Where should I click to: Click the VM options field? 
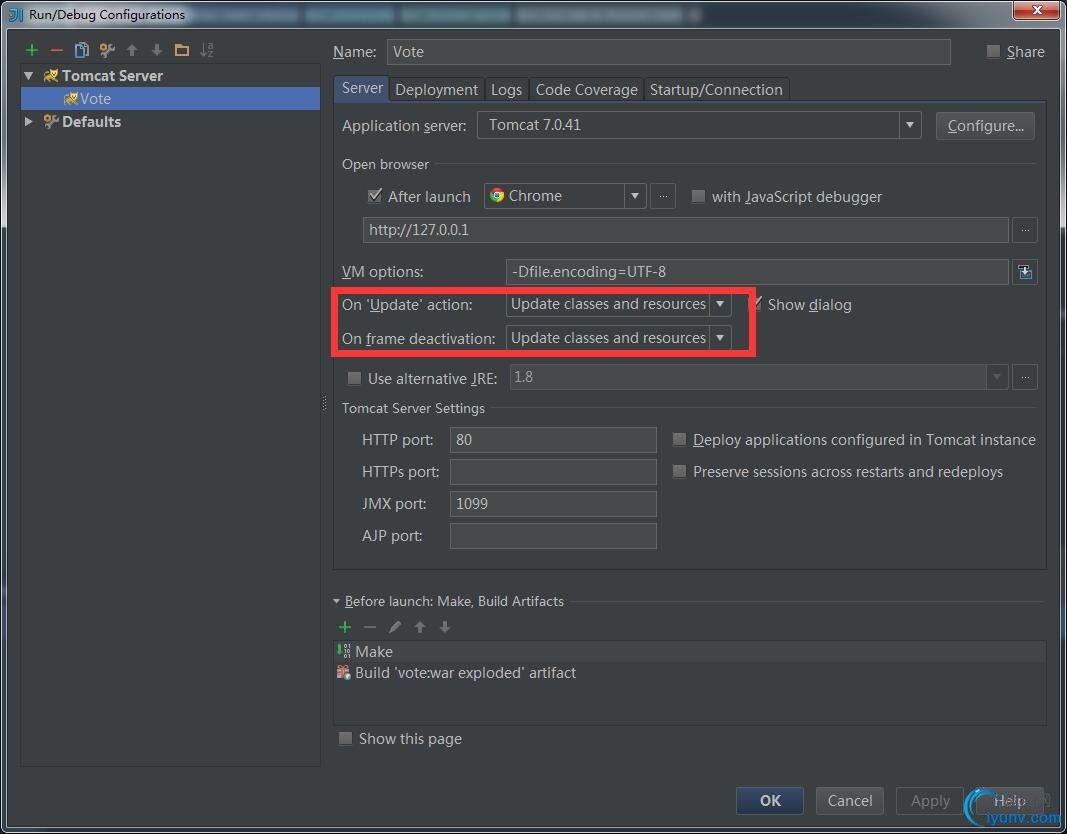[757, 272]
